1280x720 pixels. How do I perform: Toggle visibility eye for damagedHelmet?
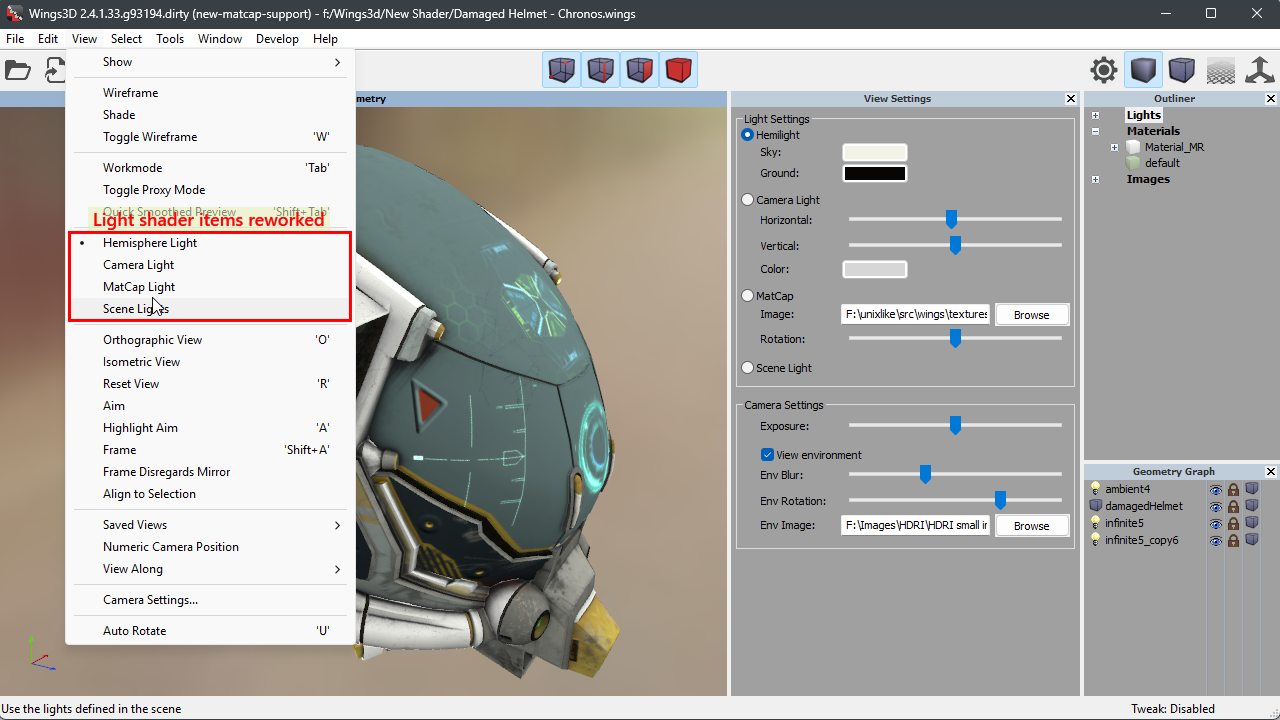click(1216, 507)
